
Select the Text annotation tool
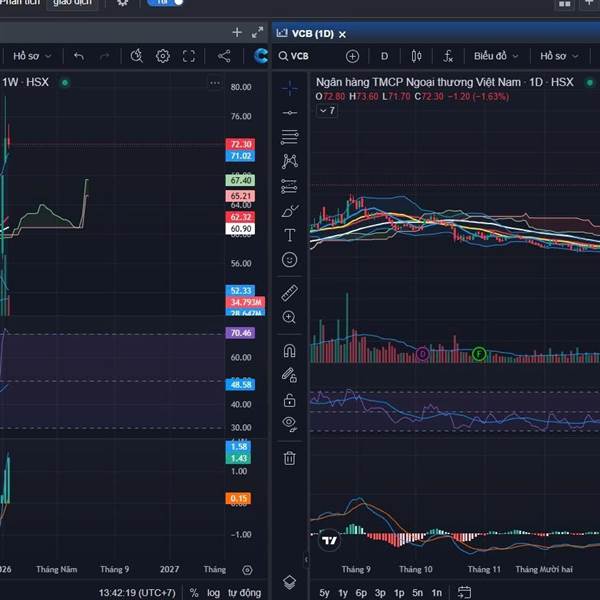coord(290,235)
